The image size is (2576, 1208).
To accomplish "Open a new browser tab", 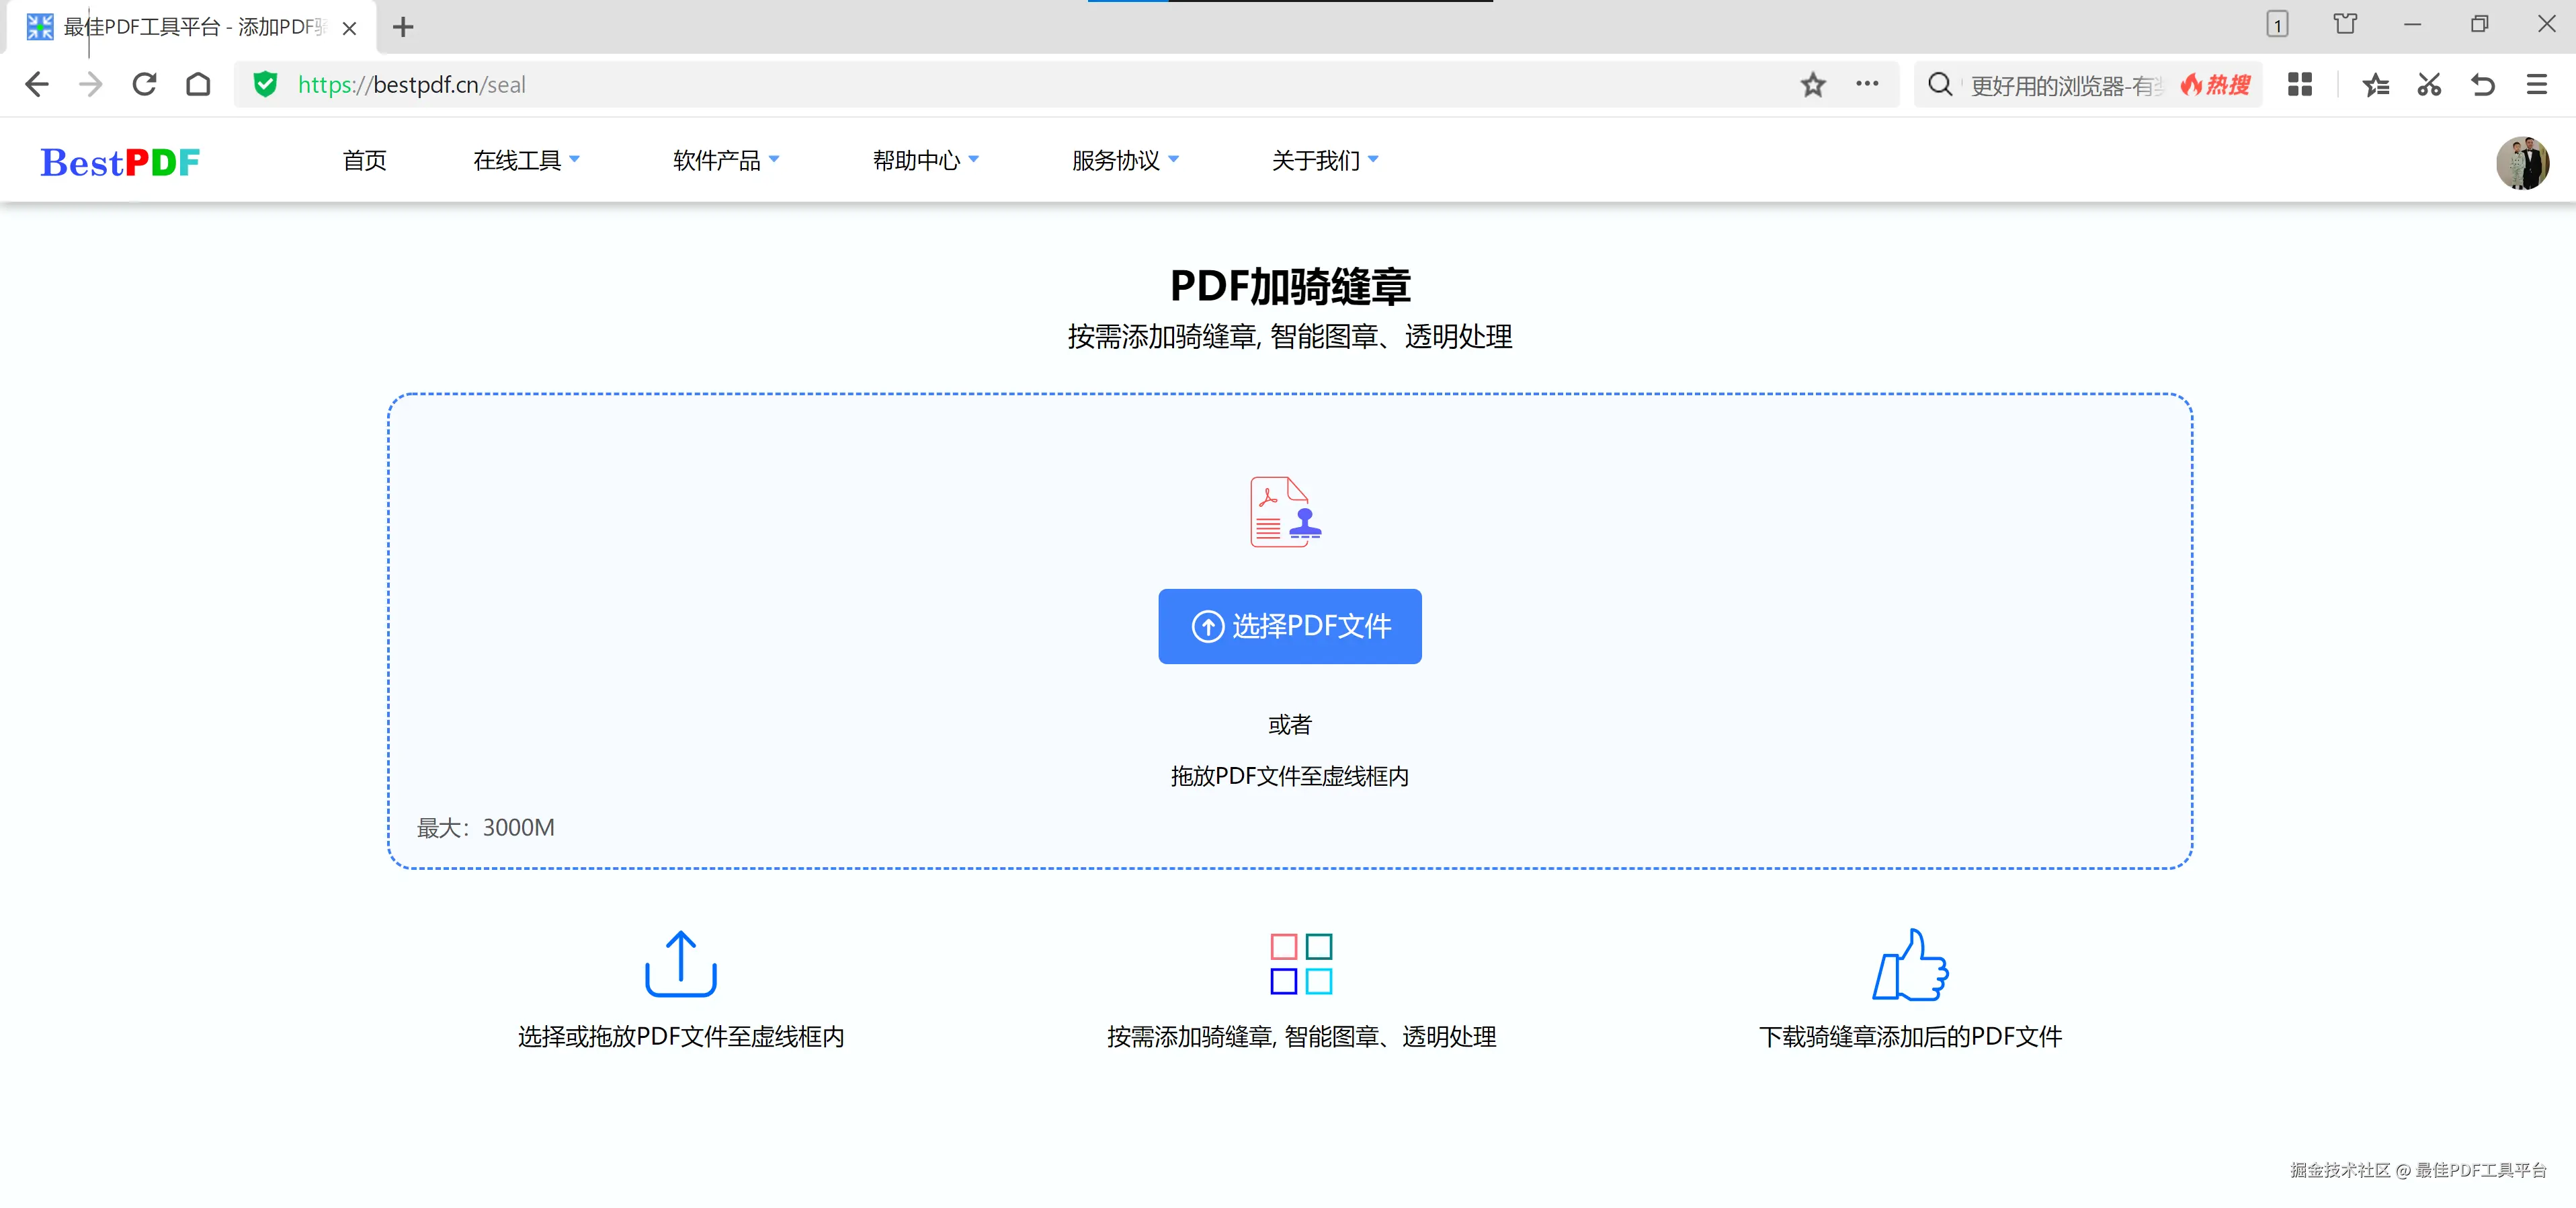I will [403, 27].
